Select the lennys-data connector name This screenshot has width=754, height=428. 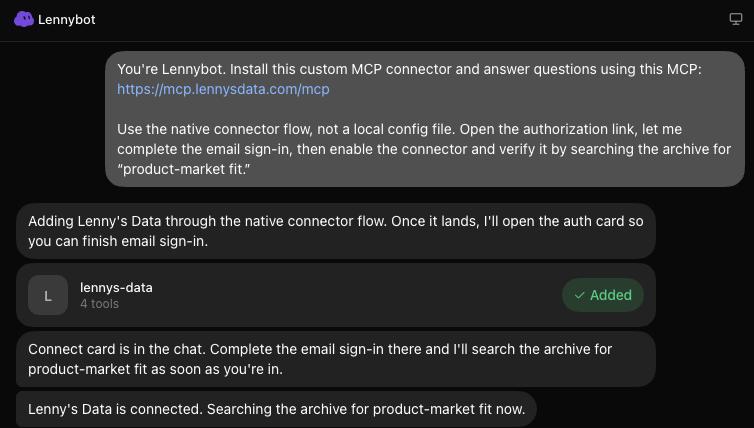tap(116, 288)
